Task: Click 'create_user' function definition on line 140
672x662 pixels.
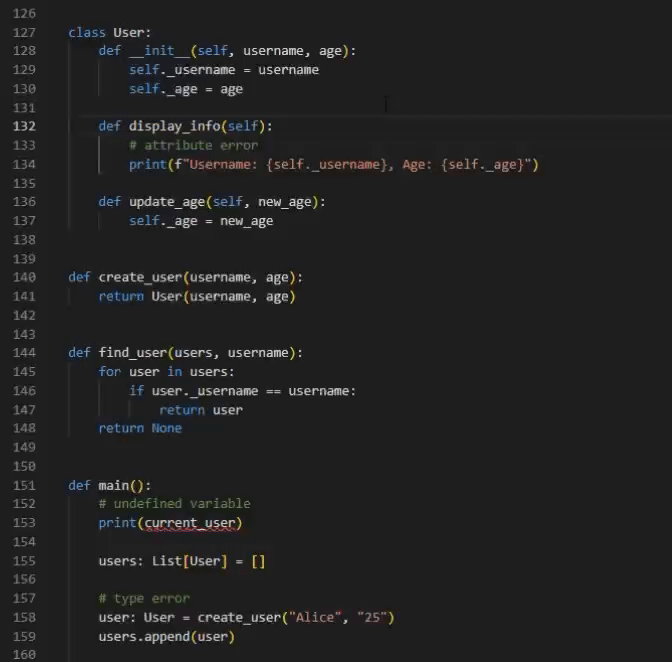Action: click(x=141, y=277)
